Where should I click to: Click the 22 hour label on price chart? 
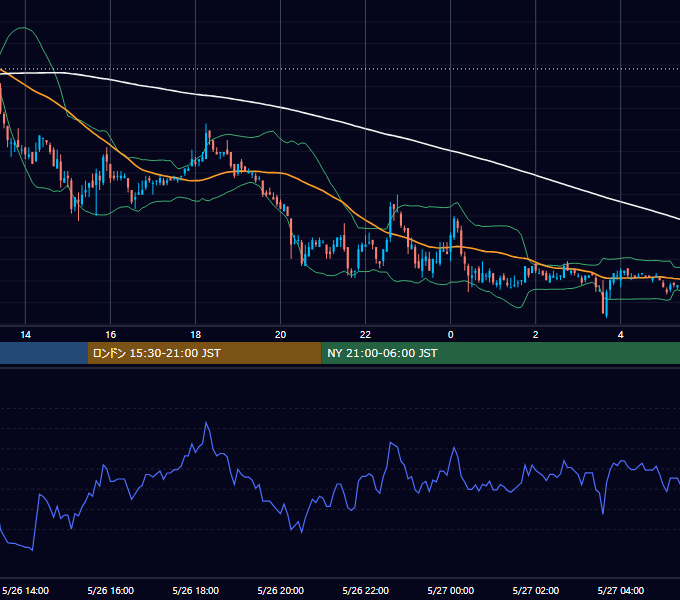coord(366,335)
